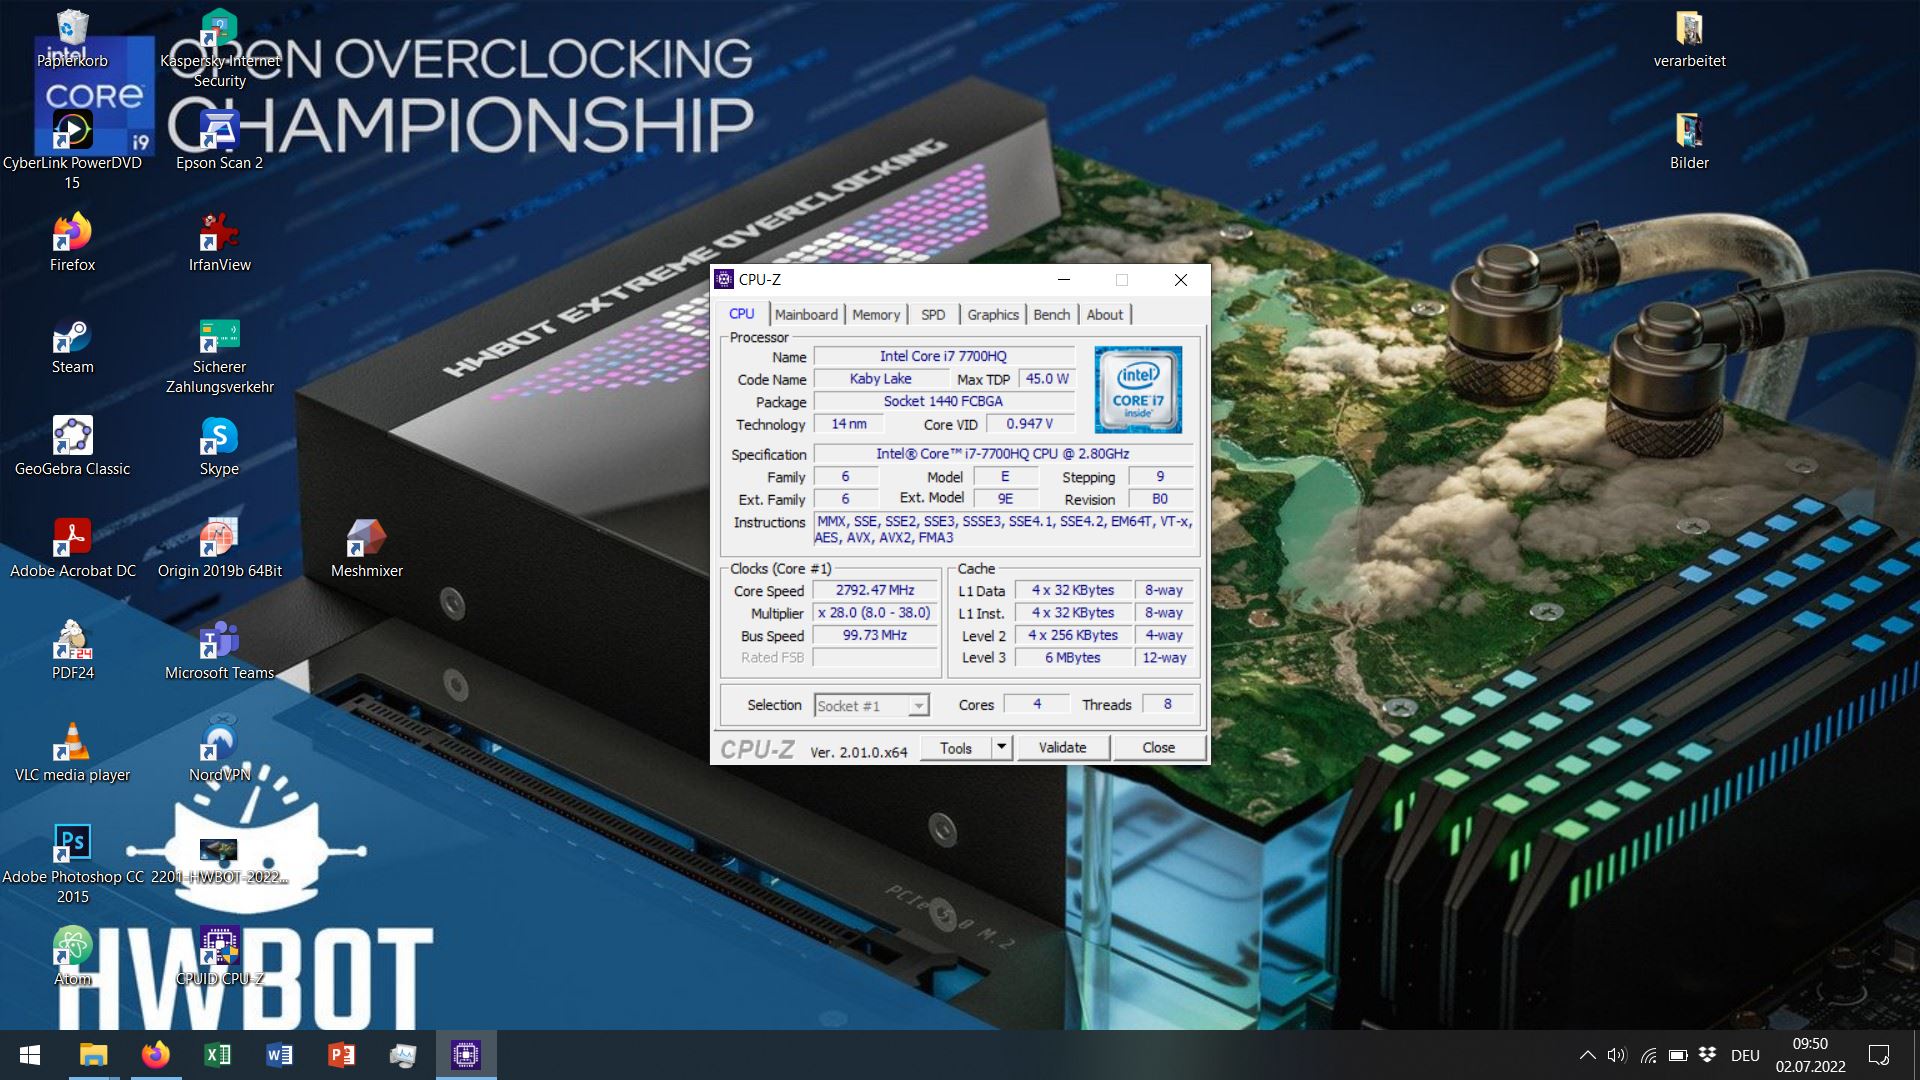Click the Validate button
Viewport: 1920px width, 1080px height.
(1062, 747)
